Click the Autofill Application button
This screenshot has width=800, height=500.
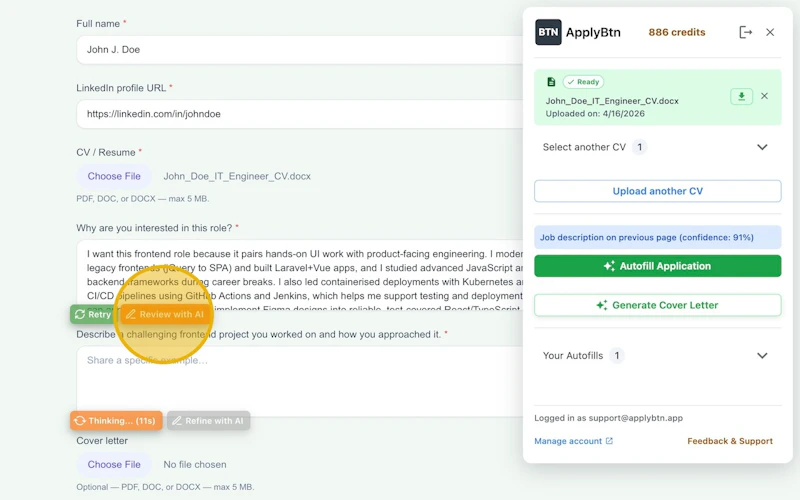click(x=658, y=266)
